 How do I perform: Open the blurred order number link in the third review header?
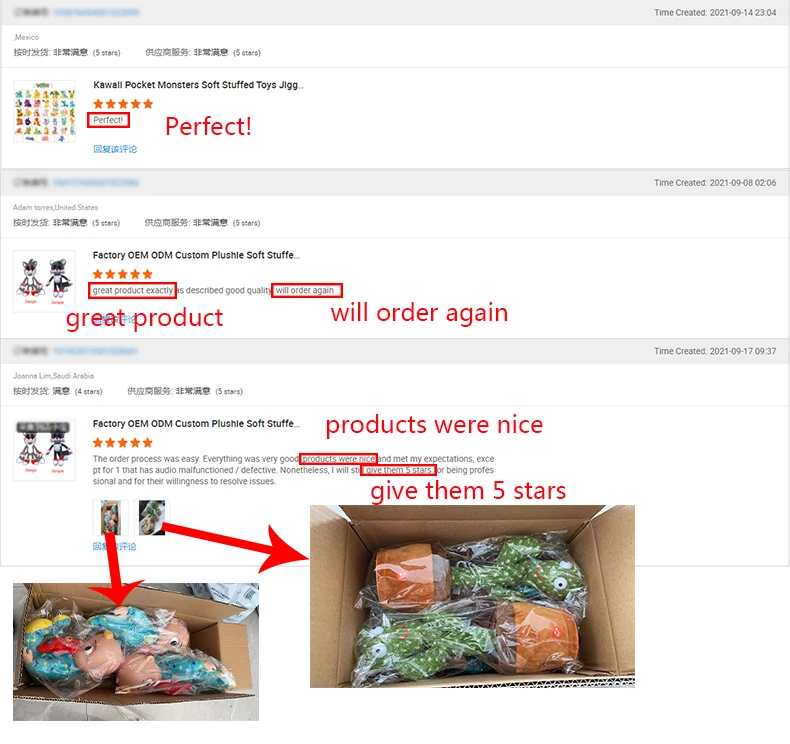click(95, 351)
